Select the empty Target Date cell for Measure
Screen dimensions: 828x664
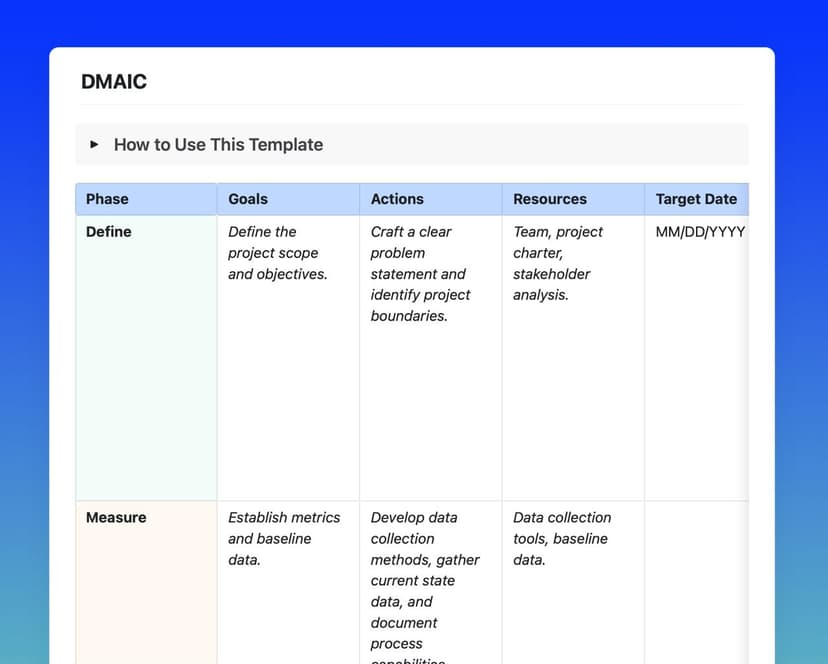click(697, 560)
